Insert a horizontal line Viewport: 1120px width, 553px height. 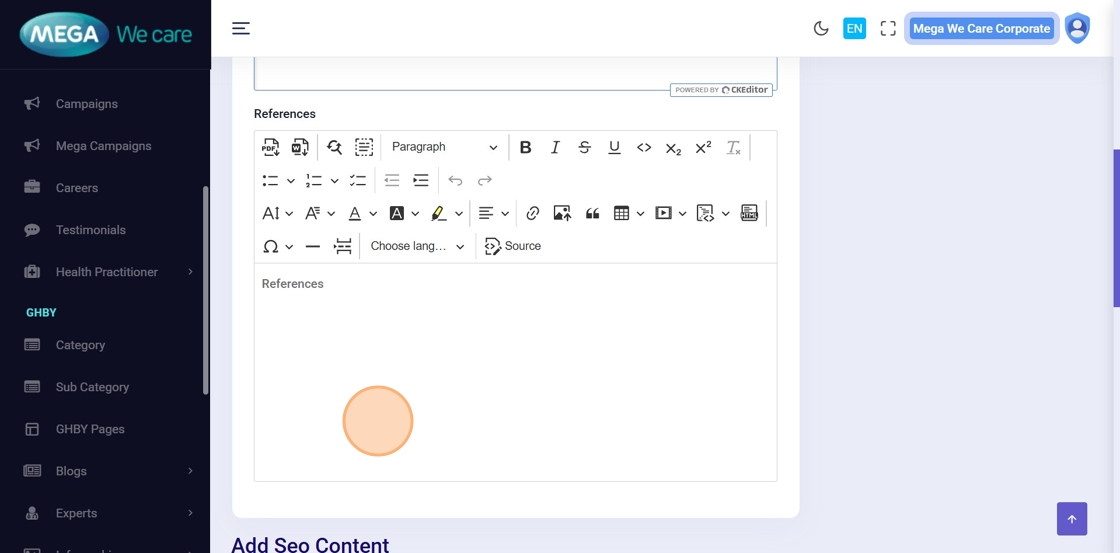pos(313,246)
